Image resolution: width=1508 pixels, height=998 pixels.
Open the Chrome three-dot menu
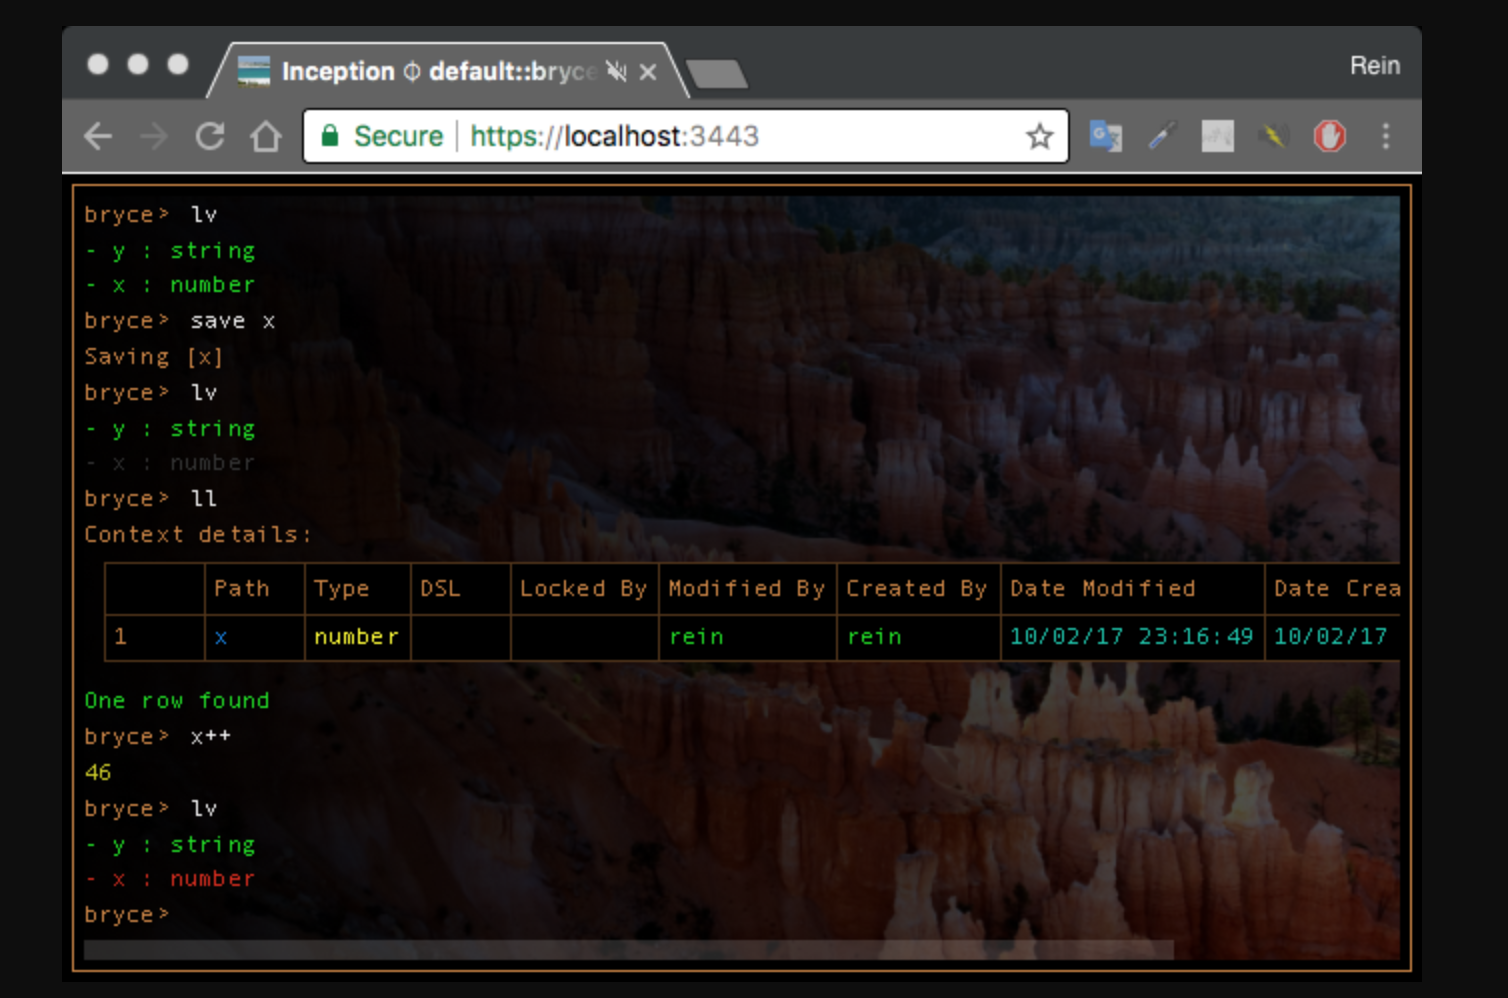click(1386, 136)
